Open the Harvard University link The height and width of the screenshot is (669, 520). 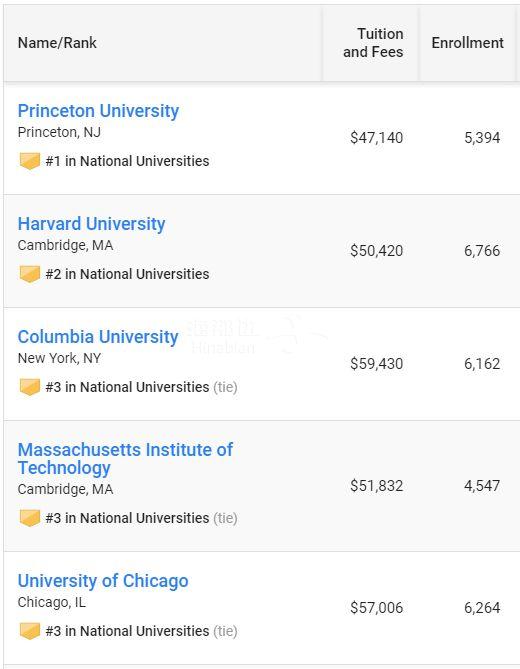91,224
